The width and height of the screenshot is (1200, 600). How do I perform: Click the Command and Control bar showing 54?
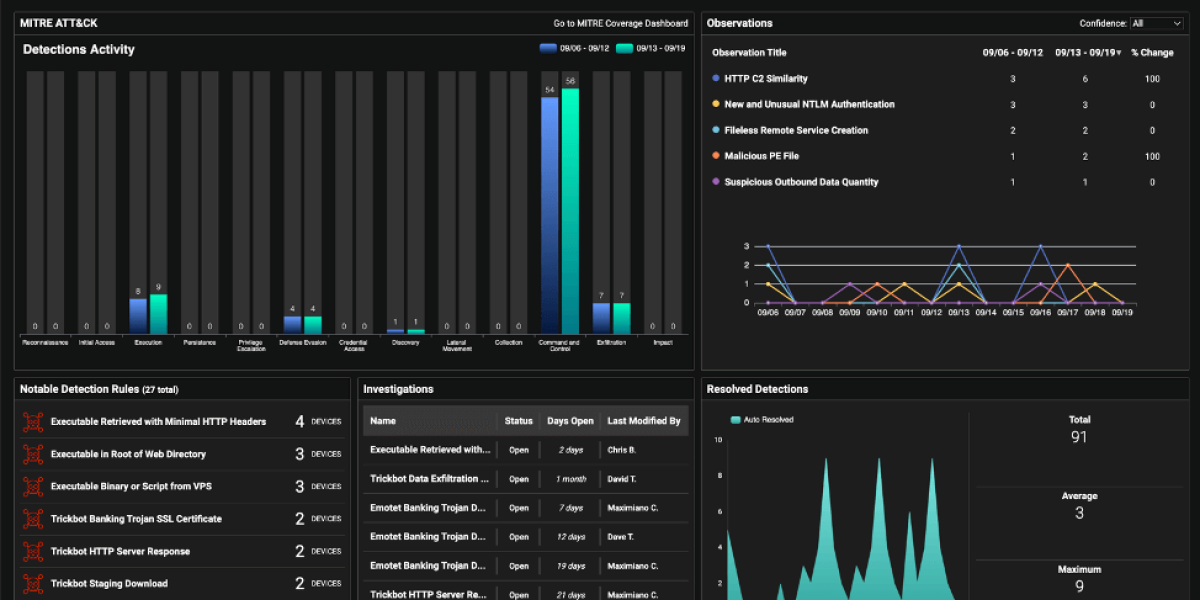pos(550,215)
